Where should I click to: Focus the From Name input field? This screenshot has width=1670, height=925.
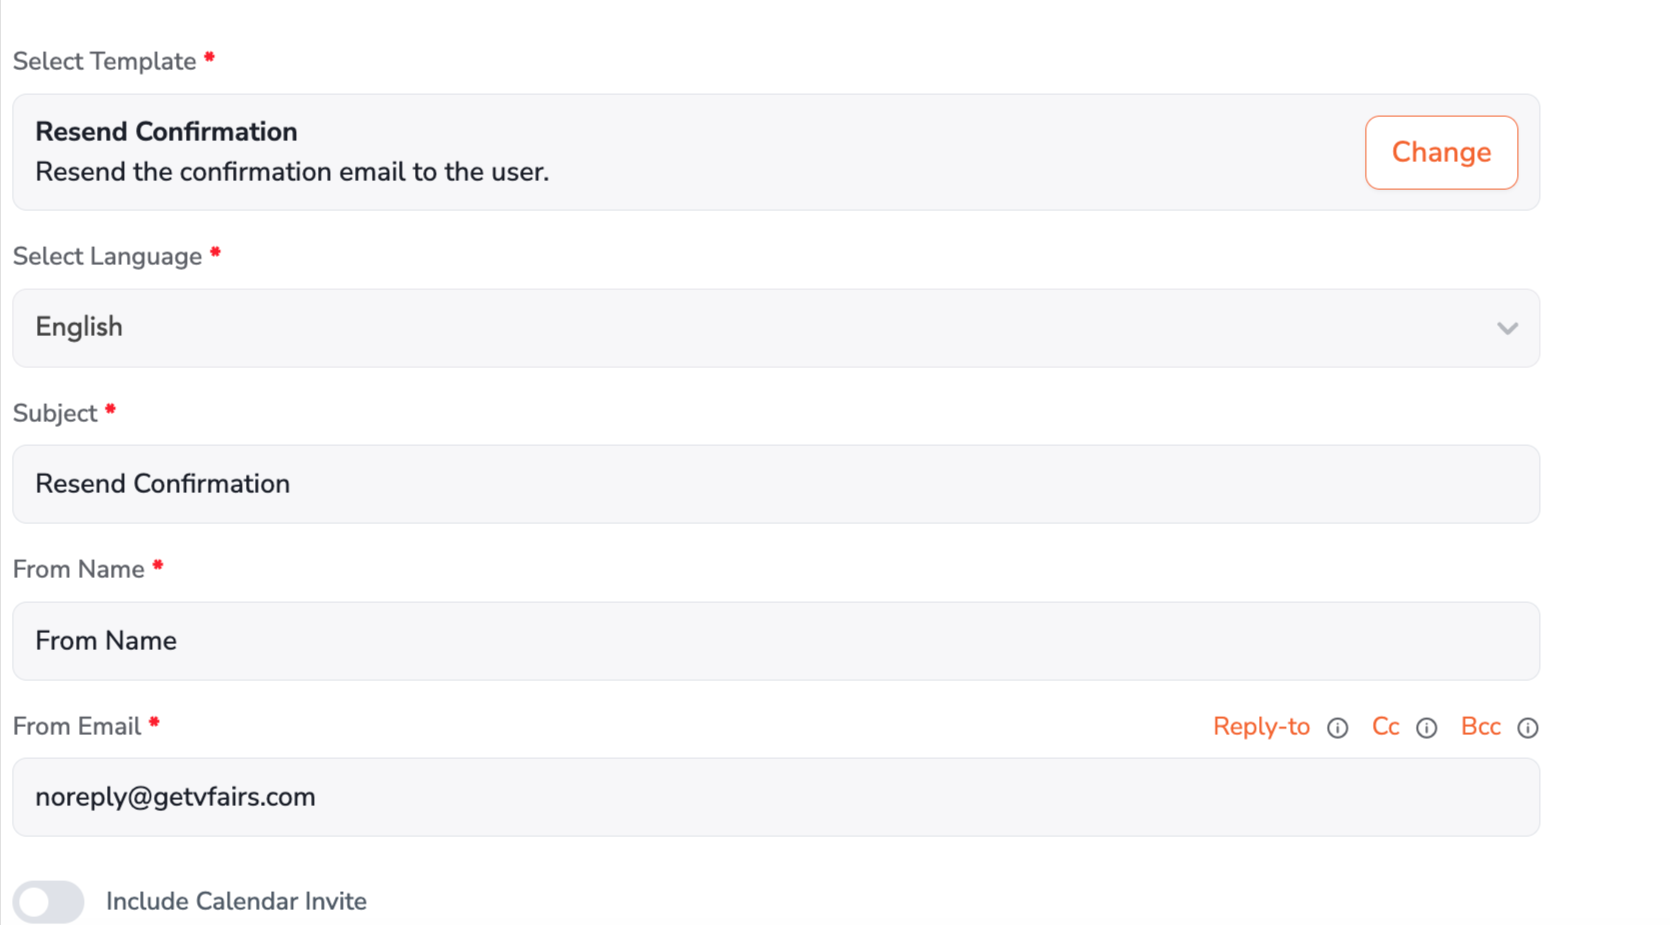pos(776,641)
